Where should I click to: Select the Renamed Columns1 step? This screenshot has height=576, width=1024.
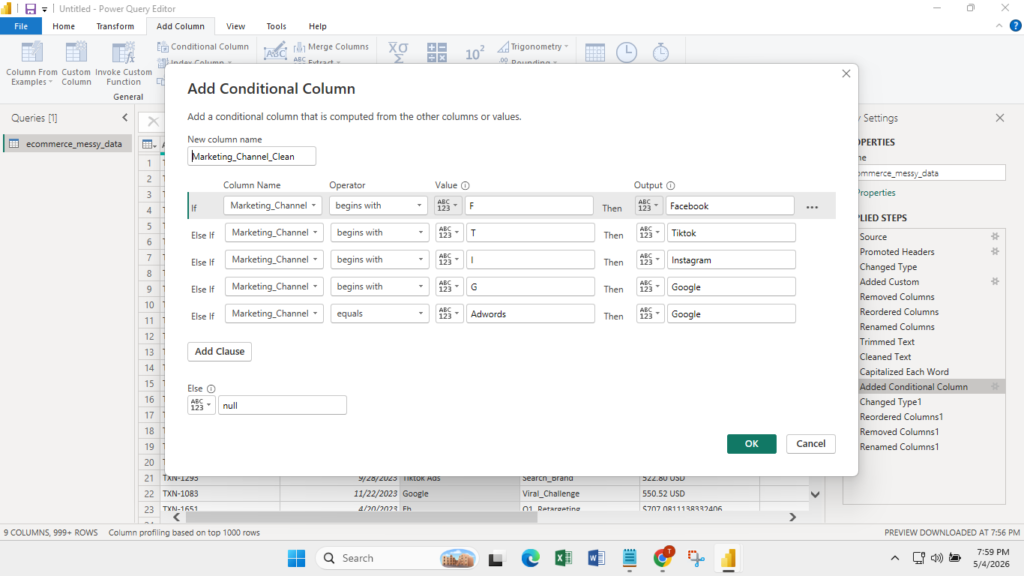point(899,447)
